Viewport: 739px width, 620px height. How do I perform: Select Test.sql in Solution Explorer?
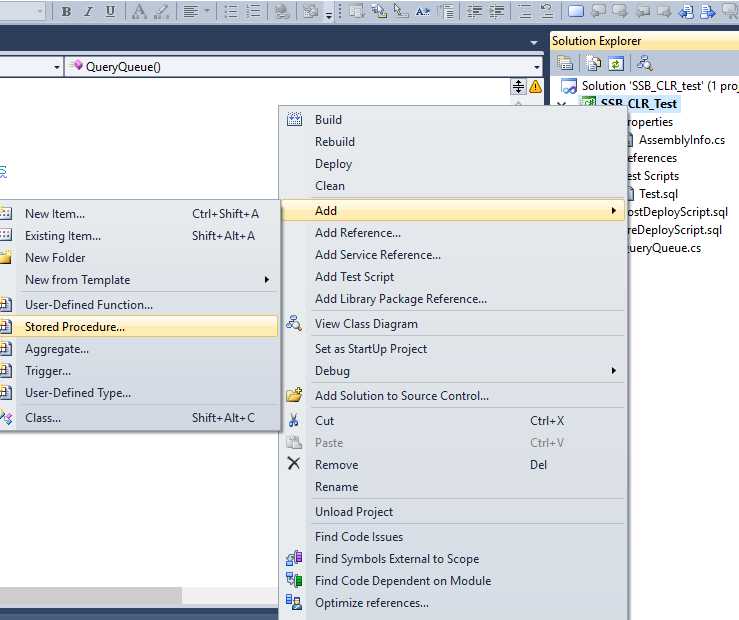658,194
